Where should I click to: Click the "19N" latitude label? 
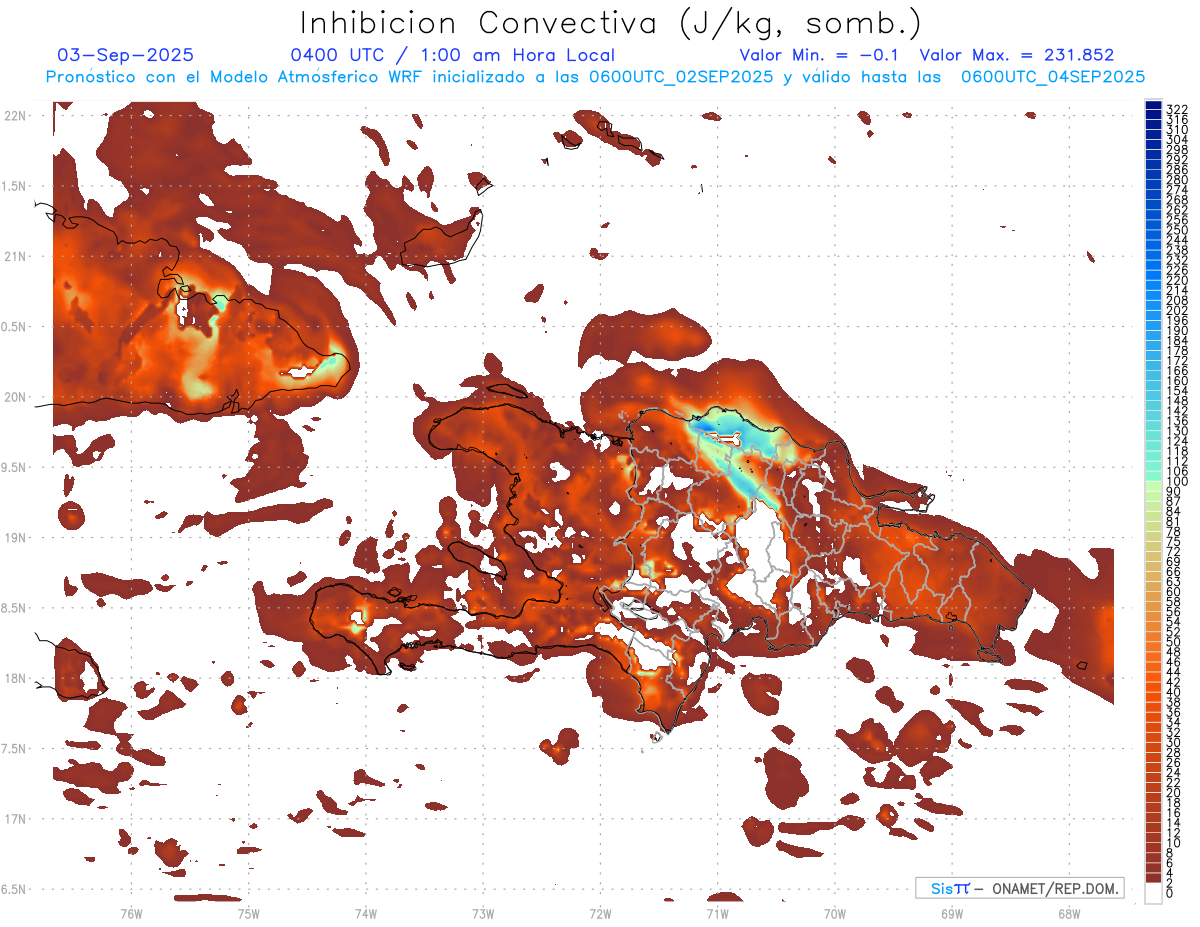pyautogui.click(x=14, y=538)
